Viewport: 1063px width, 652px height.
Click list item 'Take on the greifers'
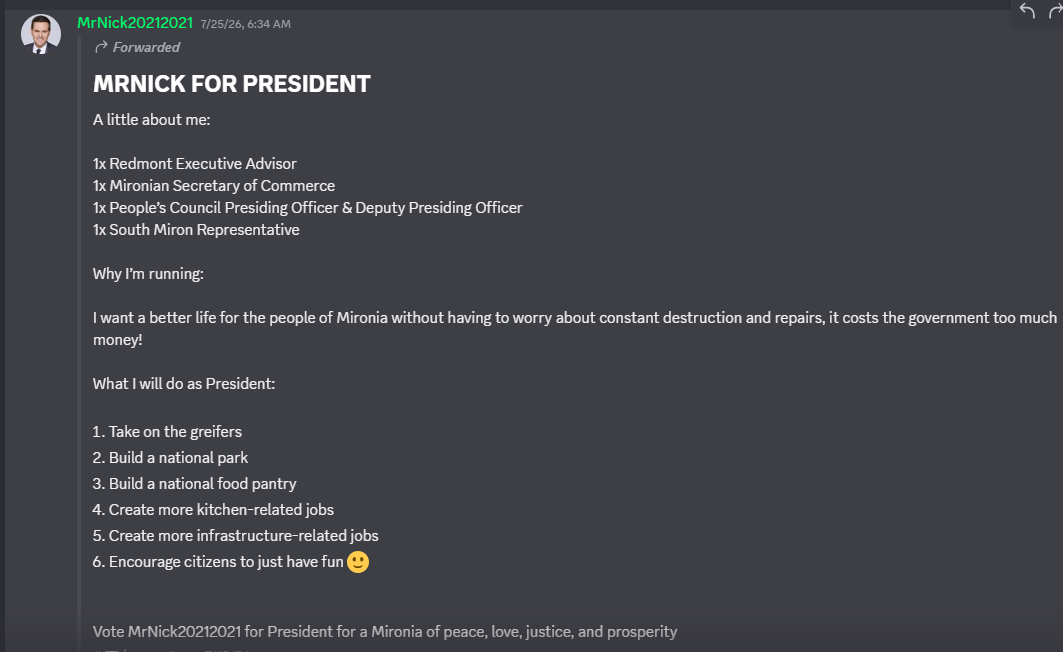point(167,432)
